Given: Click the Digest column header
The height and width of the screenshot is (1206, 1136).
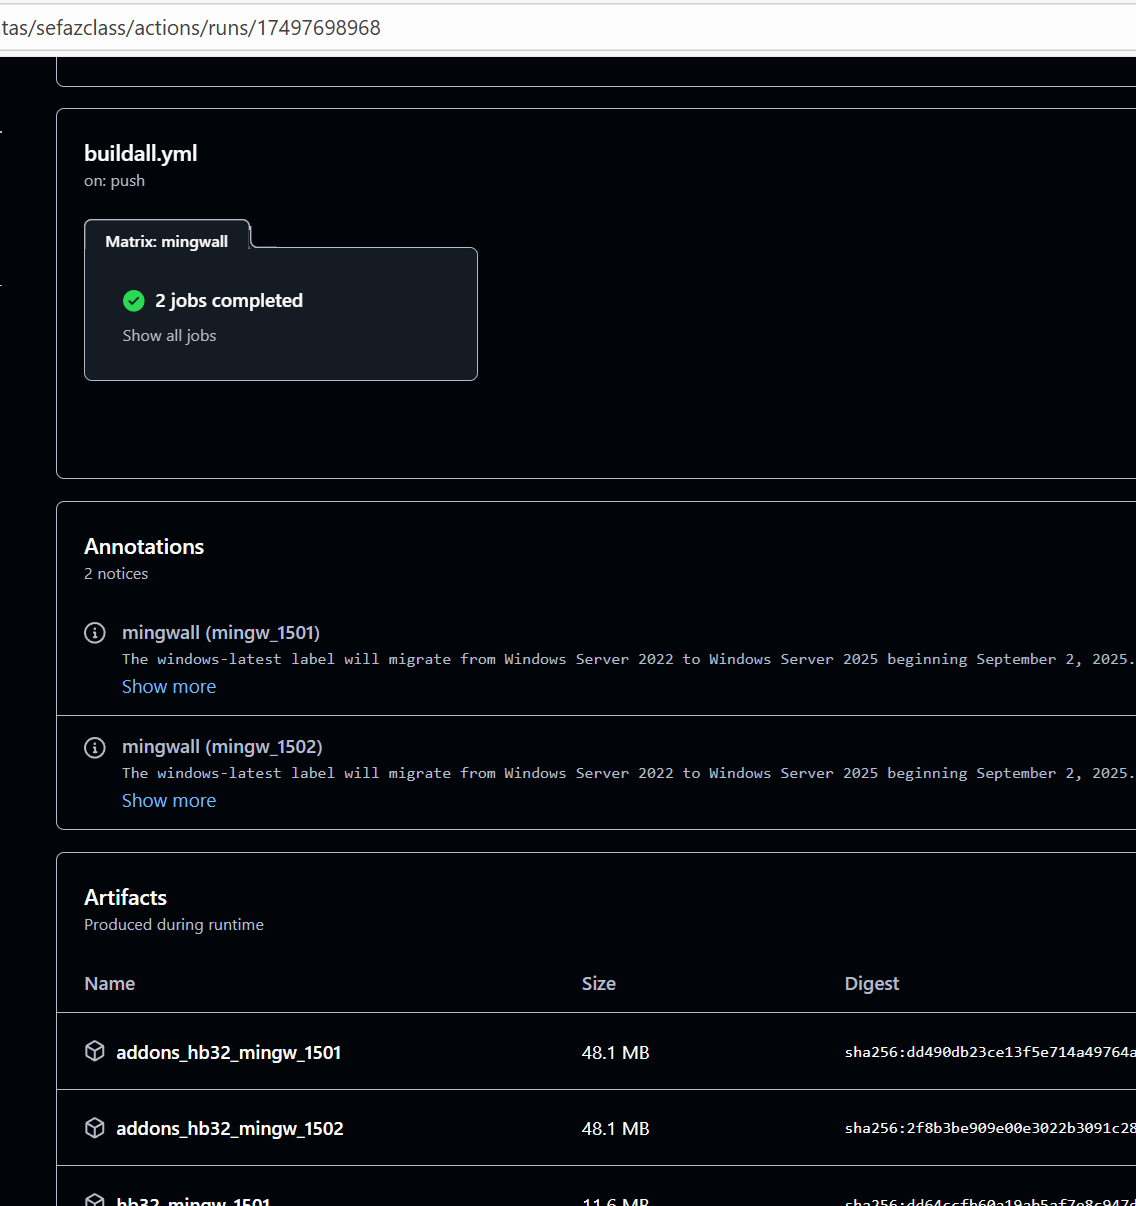Looking at the screenshot, I should click(x=872, y=984).
